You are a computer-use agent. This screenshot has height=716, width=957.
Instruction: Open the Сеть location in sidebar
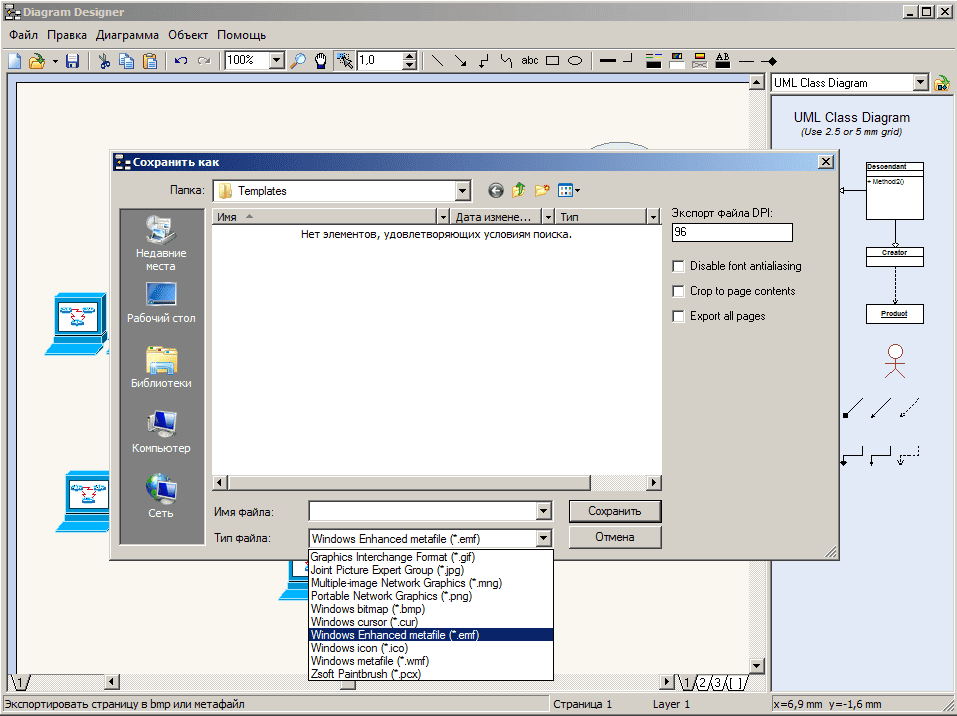(161, 496)
